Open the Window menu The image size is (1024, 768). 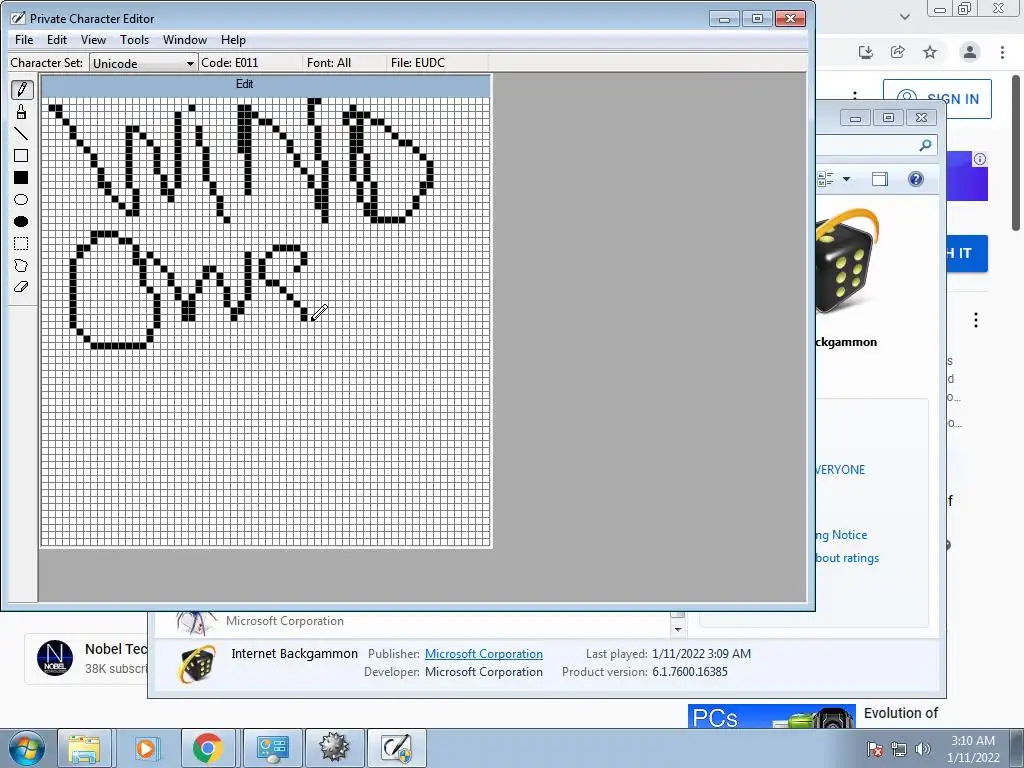point(185,40)
